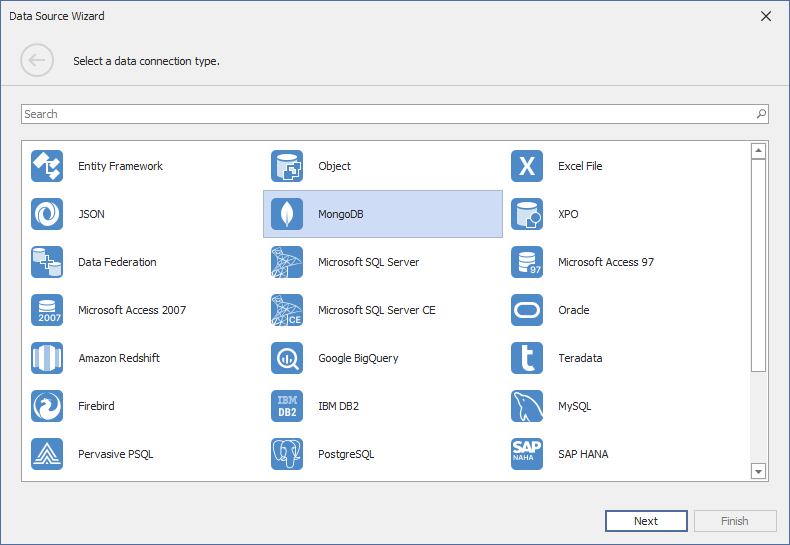Select the JSON connection icon

pyautogui.click(x=47, y=214)
